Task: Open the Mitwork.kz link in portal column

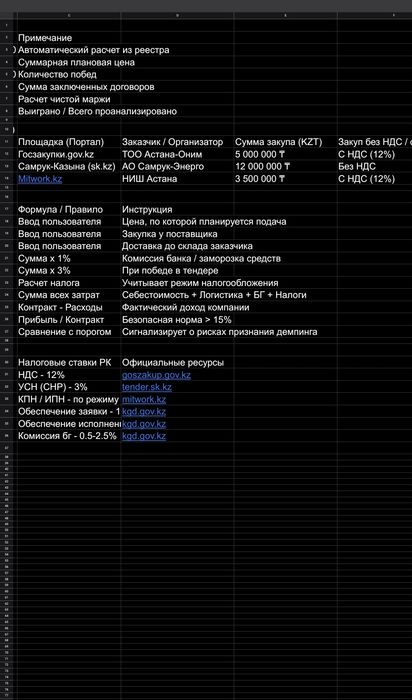Action: (x=40, y=179)
